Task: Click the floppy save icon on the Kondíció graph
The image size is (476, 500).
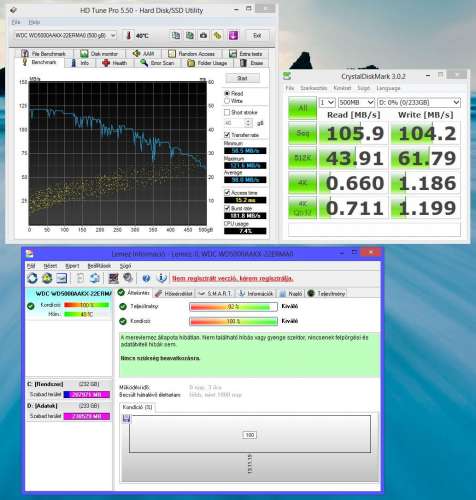Action: (x=126, y=419)
